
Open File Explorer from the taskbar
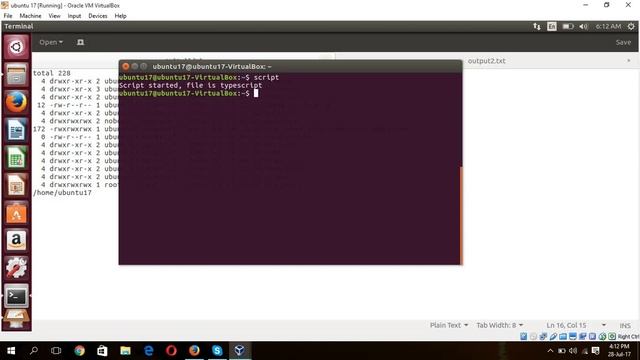click(125, 351)
